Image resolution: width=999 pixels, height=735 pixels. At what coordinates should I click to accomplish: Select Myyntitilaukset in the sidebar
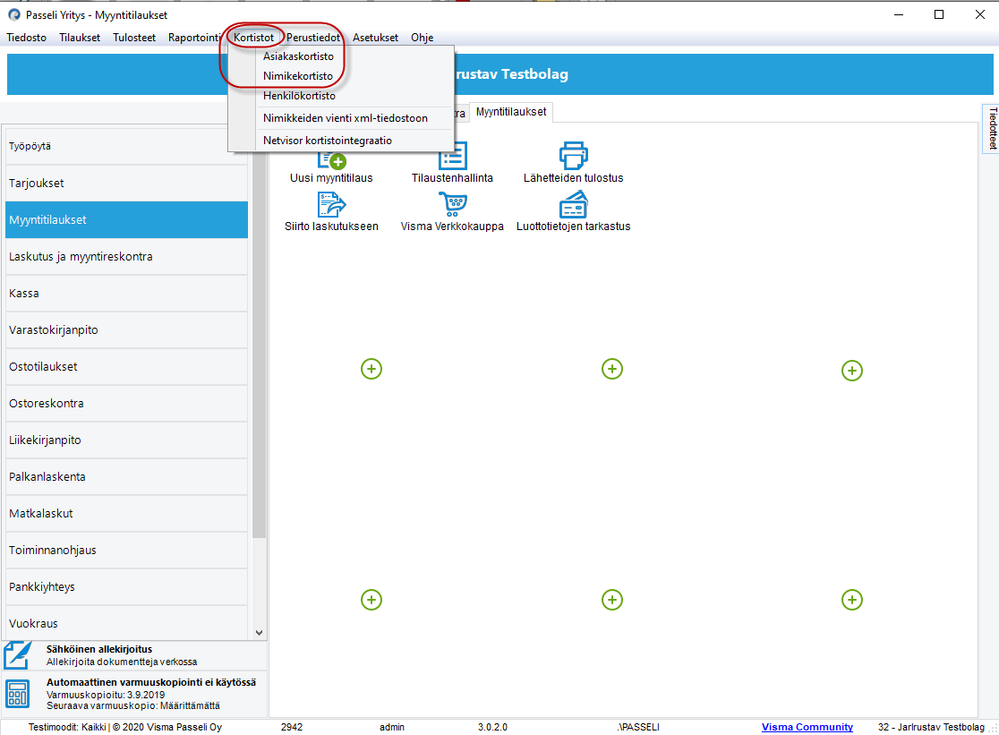coord(126,220)
